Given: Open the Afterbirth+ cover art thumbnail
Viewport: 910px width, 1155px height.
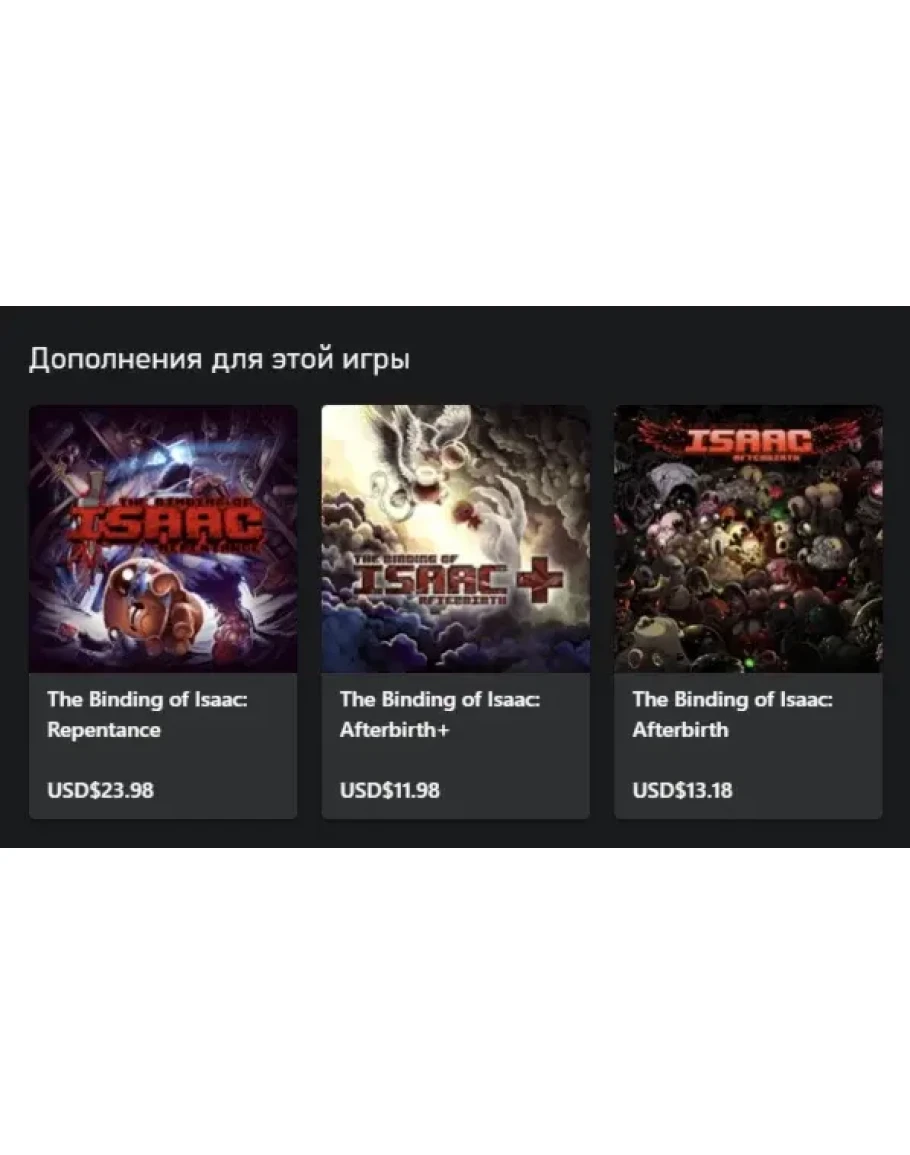Looking at the screenshot, I should (x=455, y=538).
